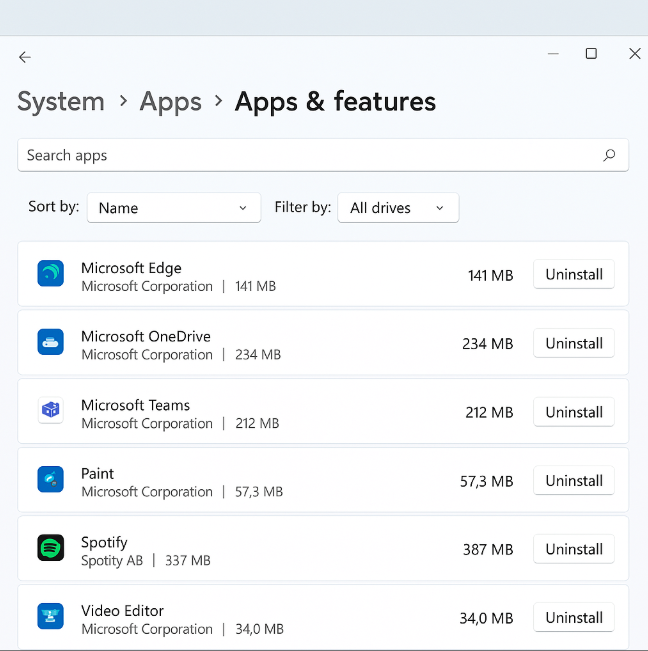Viewport: 648px width, 651px height.
Task: Uninstall Microsoft Teams
Action: tap(574, 412)
